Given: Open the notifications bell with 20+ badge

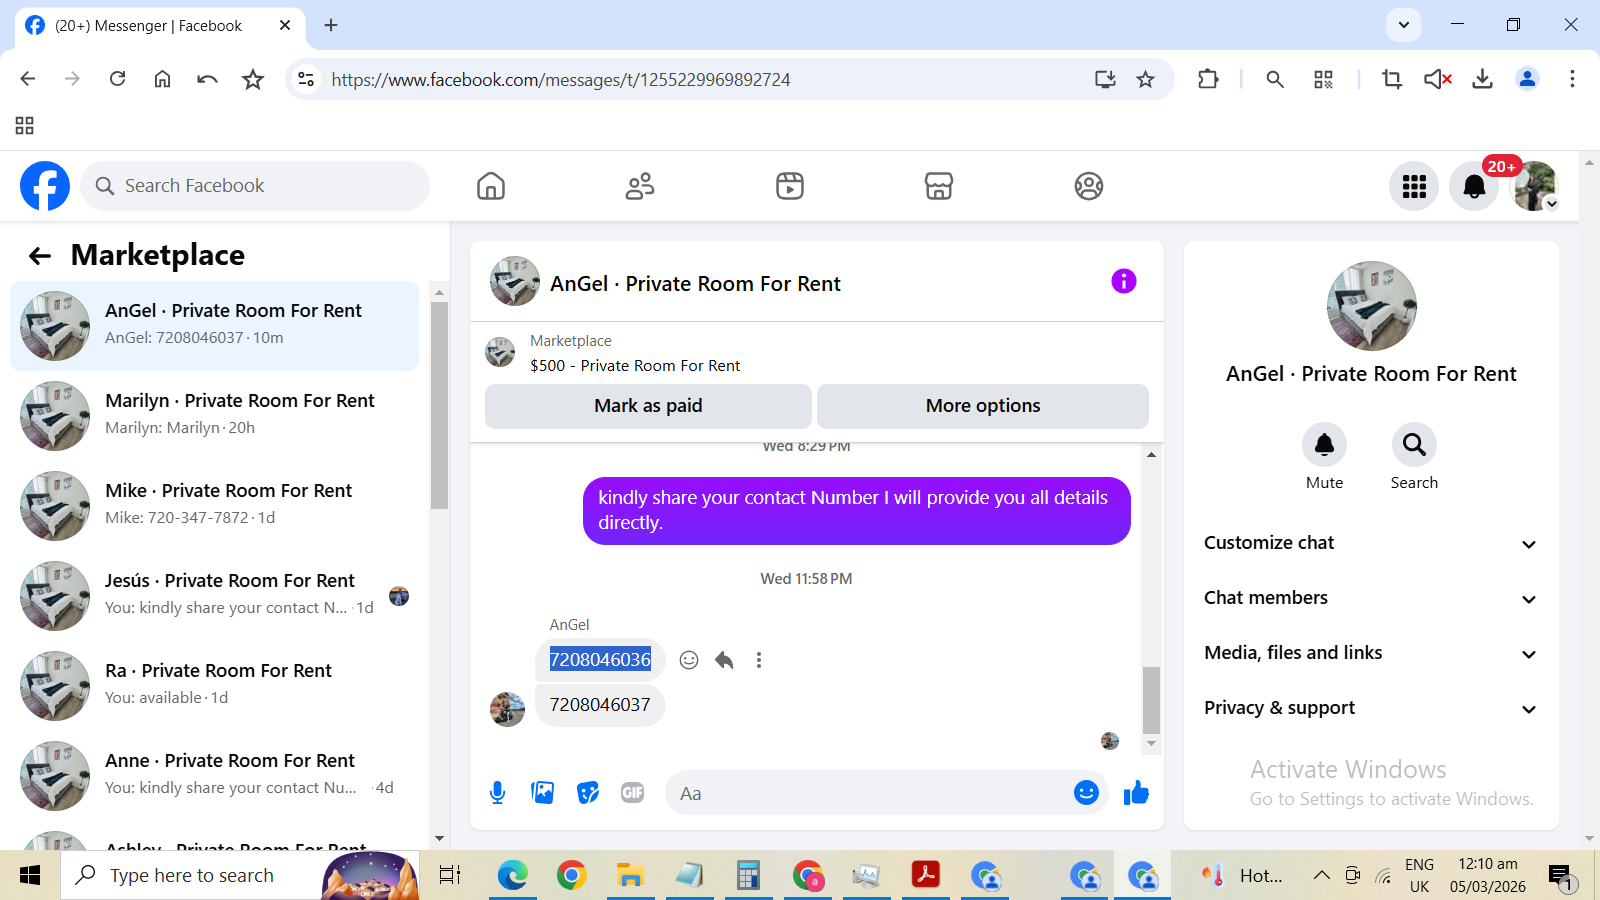Looking at the screenshot, I should [1474, 186].
